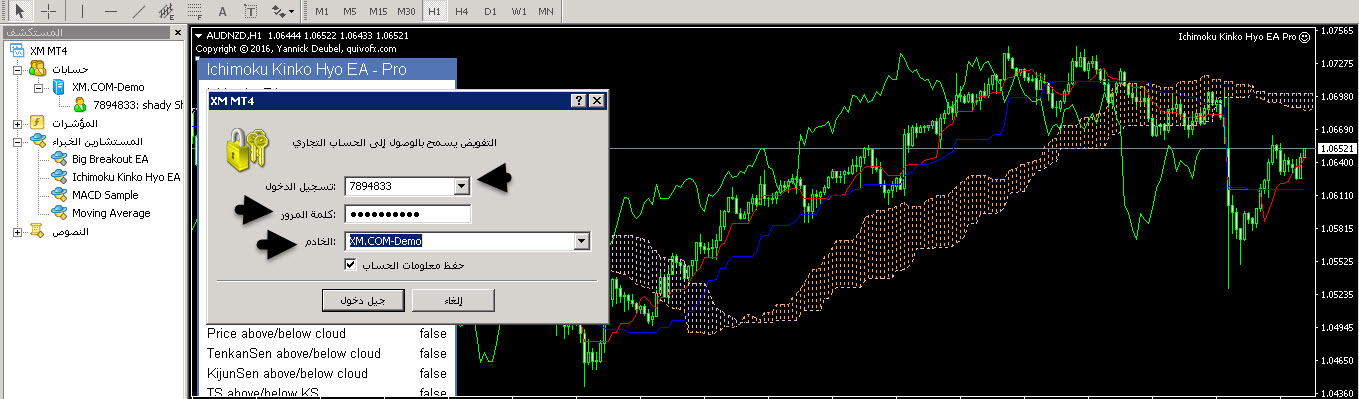This screenshot has height=399, width=1359.
Task: Switch chart to D1 timeframe
Action: pyautogui.click(x=489, y=11)
